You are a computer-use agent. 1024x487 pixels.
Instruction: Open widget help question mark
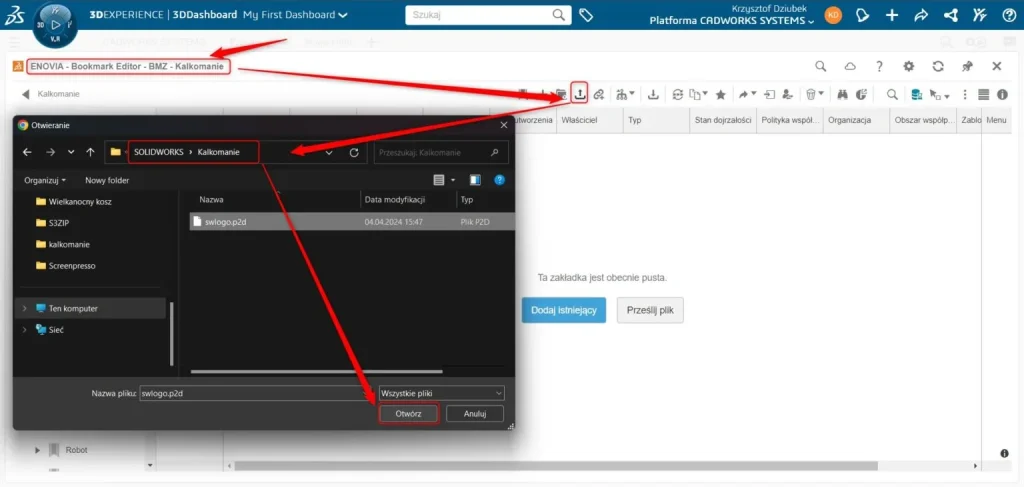(880, 66)
